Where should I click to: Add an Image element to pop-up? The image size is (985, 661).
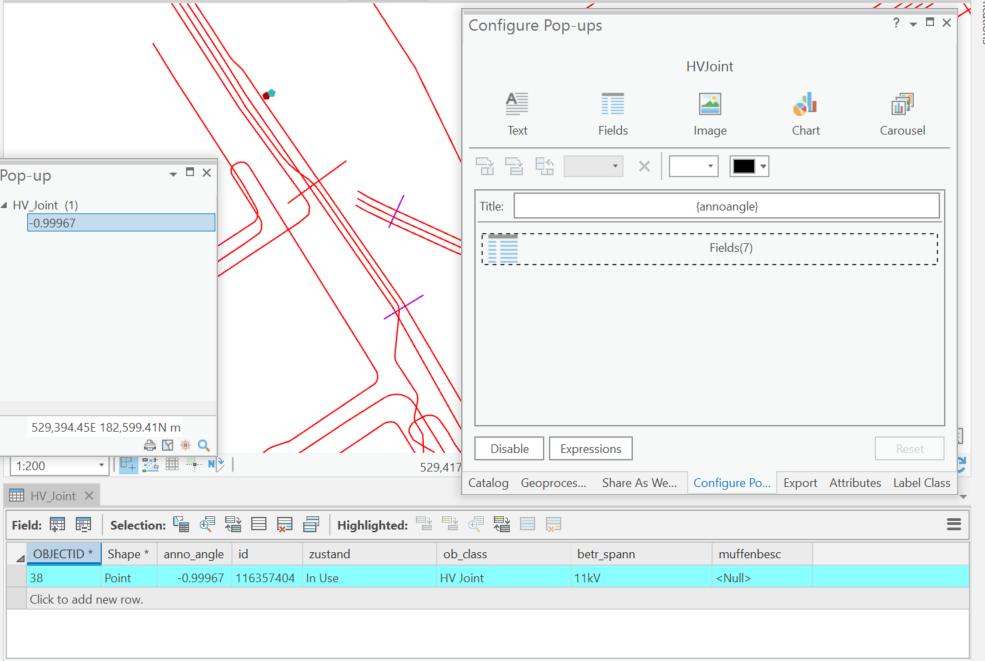[x=710, y=114]
